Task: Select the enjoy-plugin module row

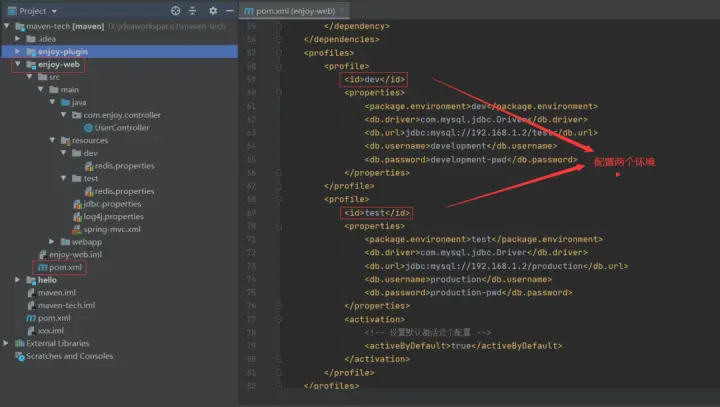Action: pyautogui.click(x=119, y=51)
